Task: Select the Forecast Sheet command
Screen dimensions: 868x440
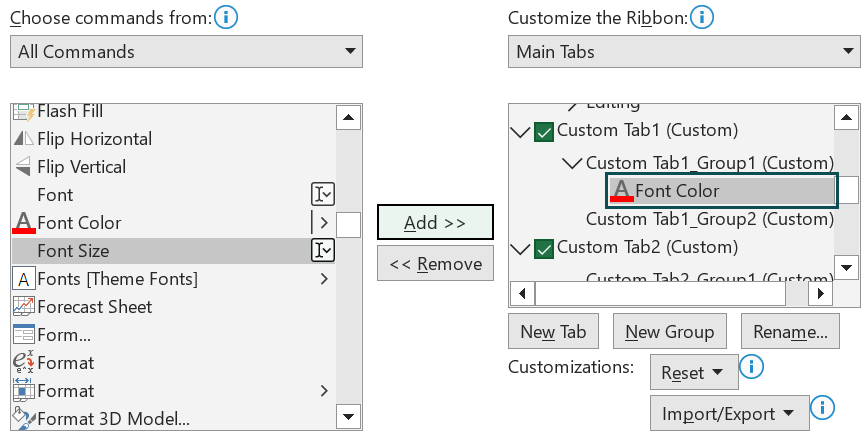Action: (x=173, y=307)
